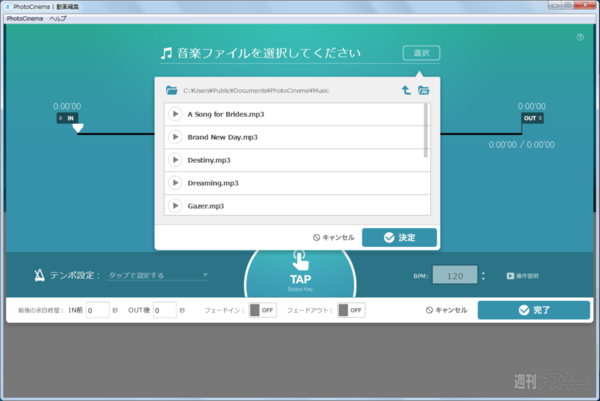Viewport: 600px width, 401px height.
Task: Select the Dreaming.mp3 row
Action: tap(297, 183)
